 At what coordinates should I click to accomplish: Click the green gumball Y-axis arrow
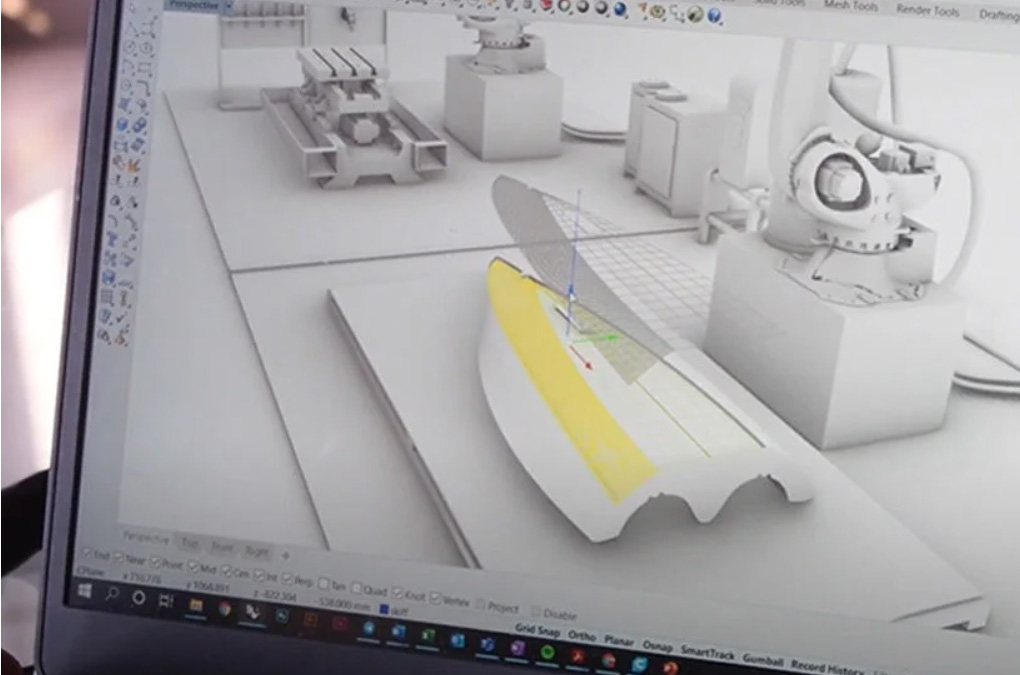(611, 338)
